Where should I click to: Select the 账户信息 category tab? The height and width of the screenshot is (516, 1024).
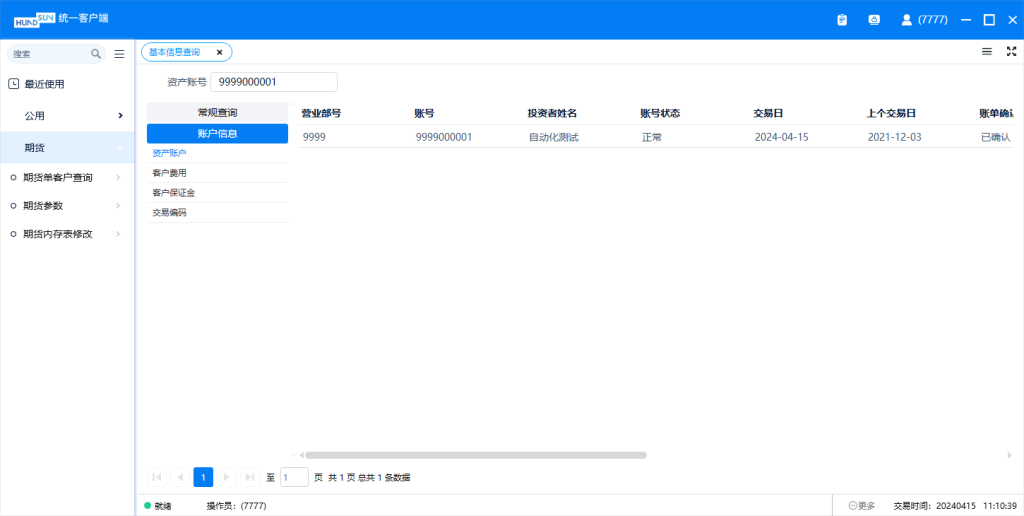click(x=217, y=133)
